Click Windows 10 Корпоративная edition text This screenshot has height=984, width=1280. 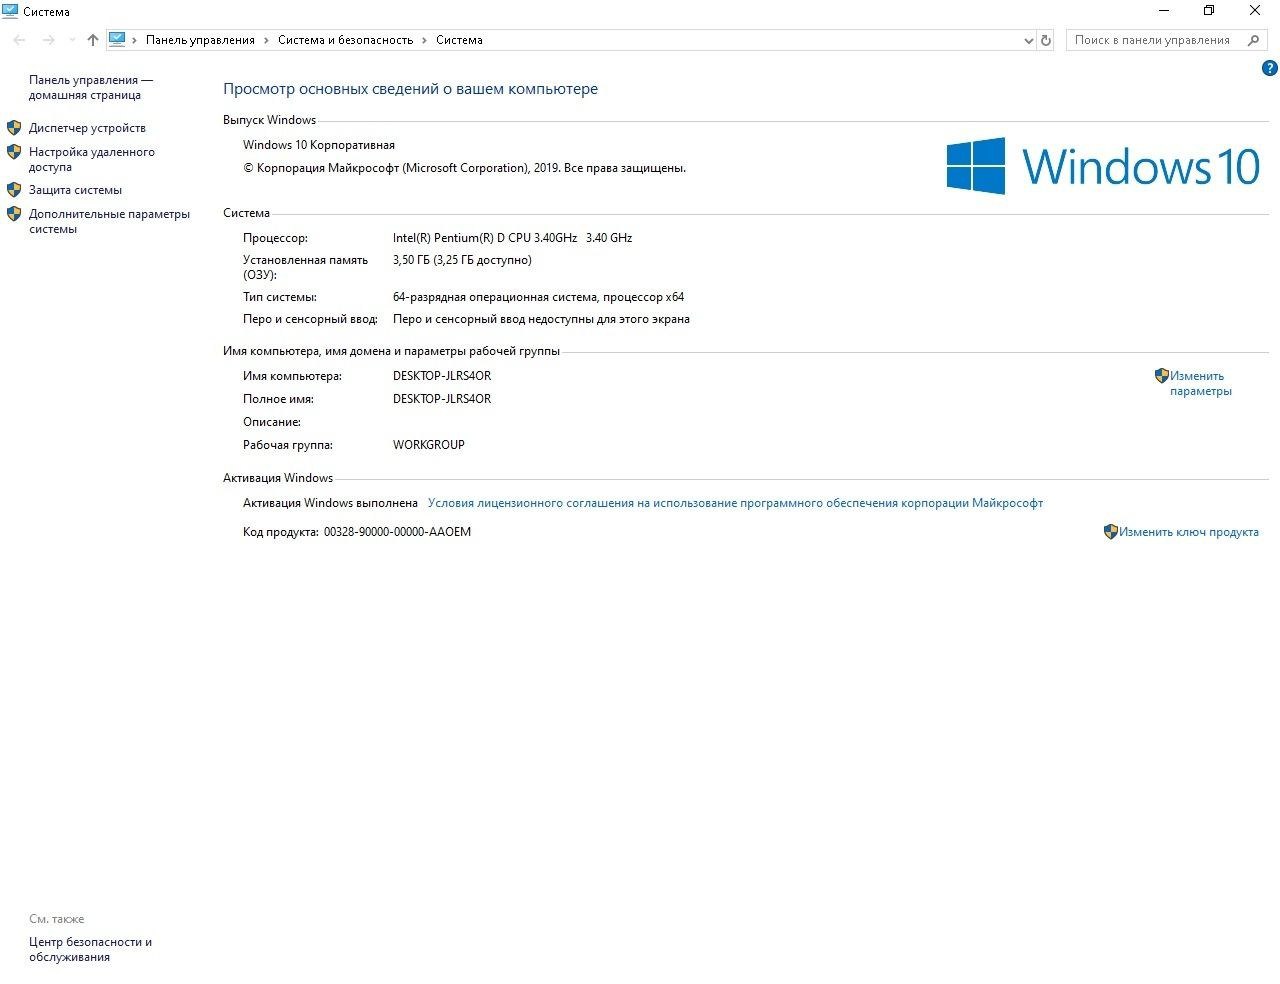(x=319, y=145)
